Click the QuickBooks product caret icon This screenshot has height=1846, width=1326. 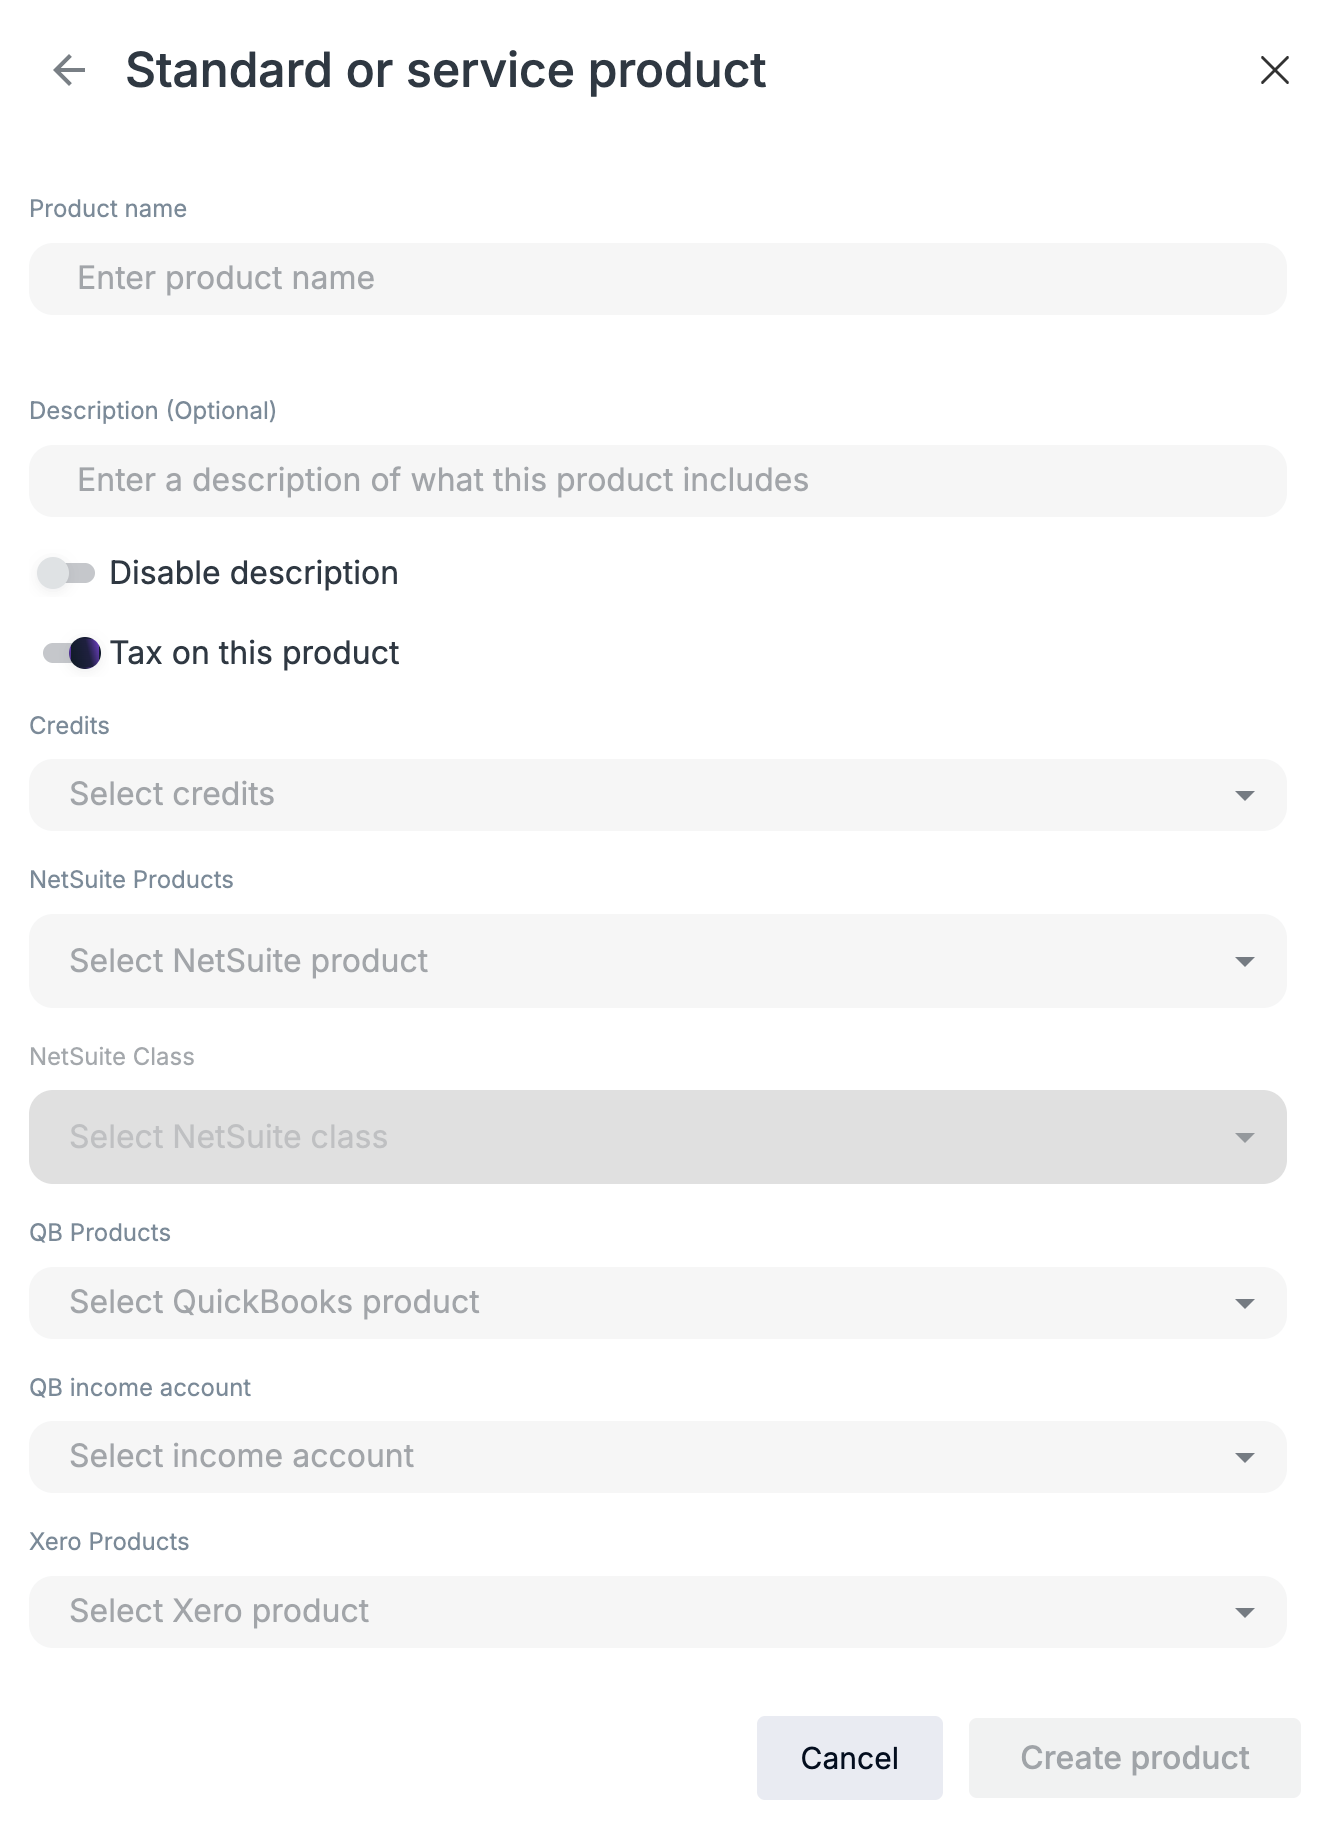point(1244,1303)
